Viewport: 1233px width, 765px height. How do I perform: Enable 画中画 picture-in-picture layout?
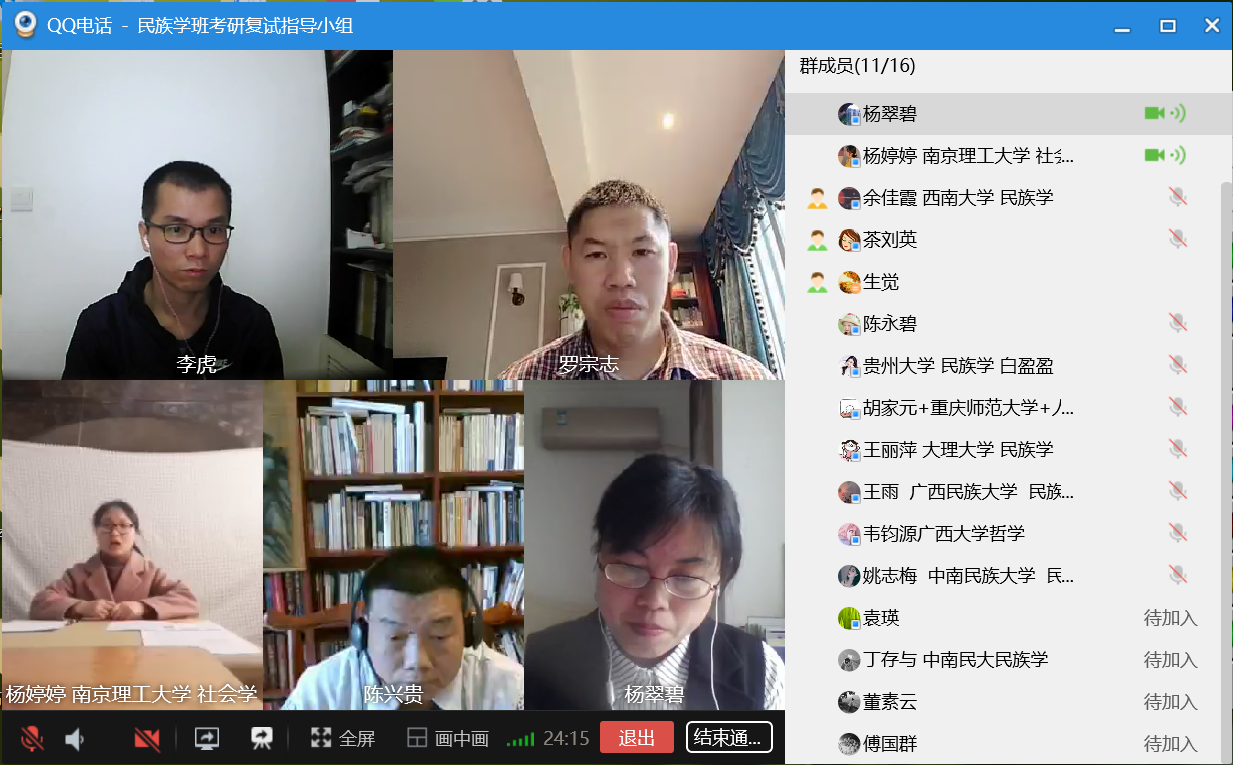pyautogui.click(x=448, y=739)
